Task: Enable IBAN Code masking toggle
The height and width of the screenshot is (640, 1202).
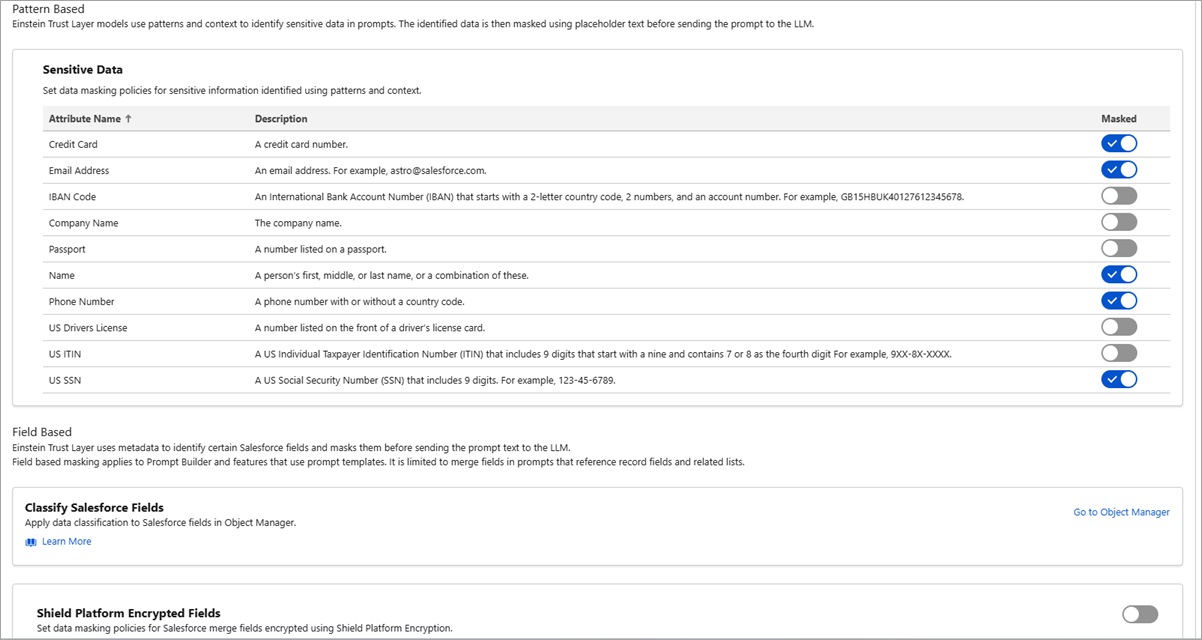Action: (x=1119, y=196)
